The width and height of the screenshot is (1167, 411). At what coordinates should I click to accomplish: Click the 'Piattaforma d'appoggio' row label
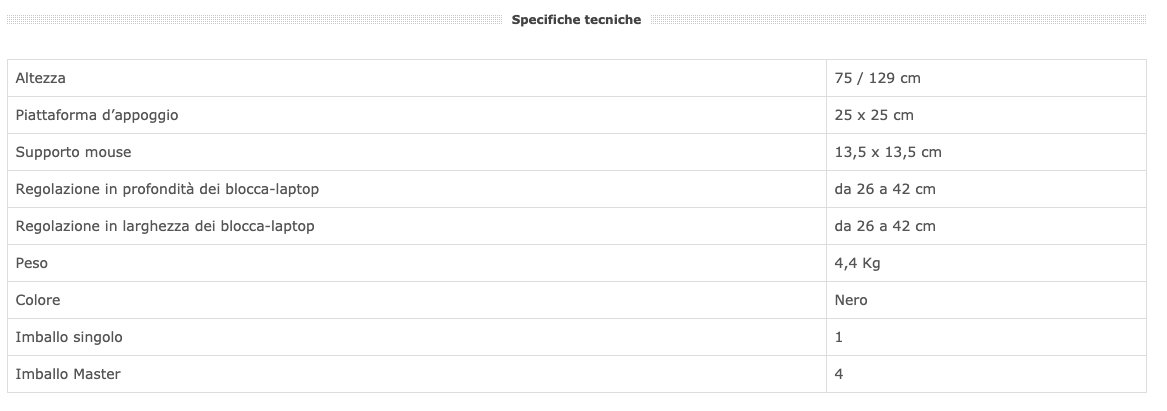pos(97,115)
